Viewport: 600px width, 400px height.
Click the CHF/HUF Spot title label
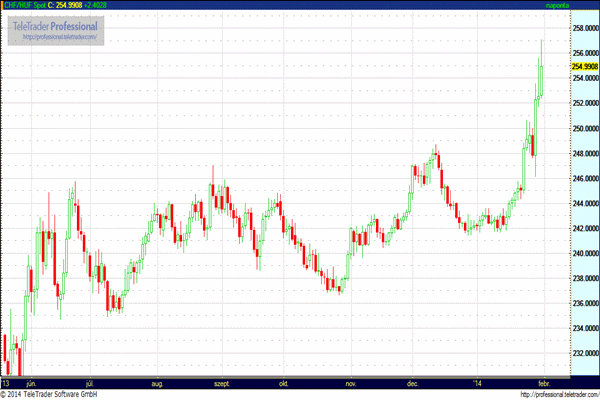click(x=24, y=5)
